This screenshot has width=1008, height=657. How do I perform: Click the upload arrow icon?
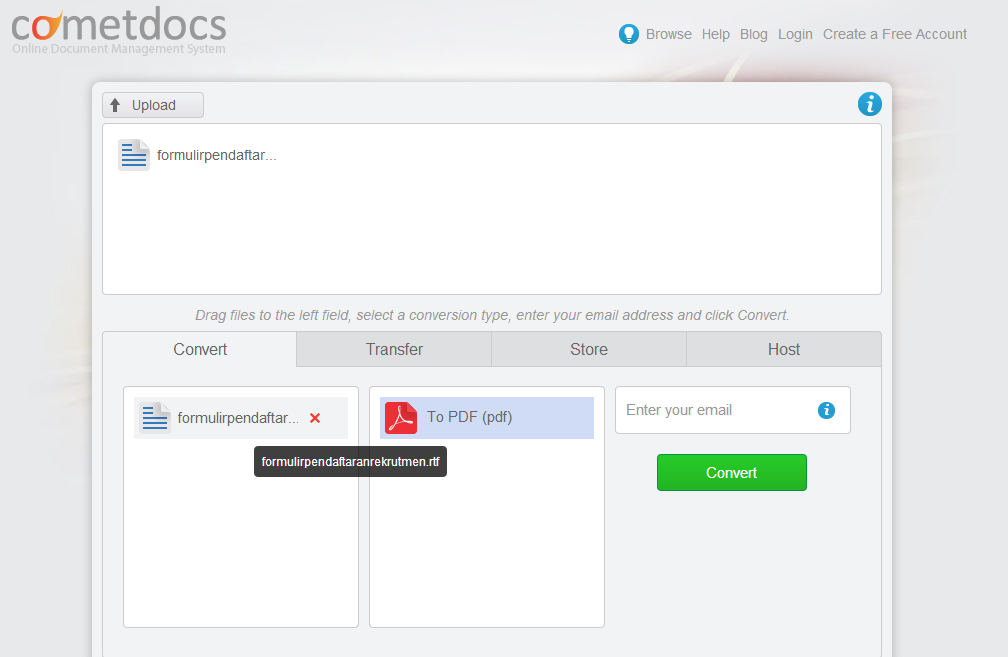click(x=115, y=105)
